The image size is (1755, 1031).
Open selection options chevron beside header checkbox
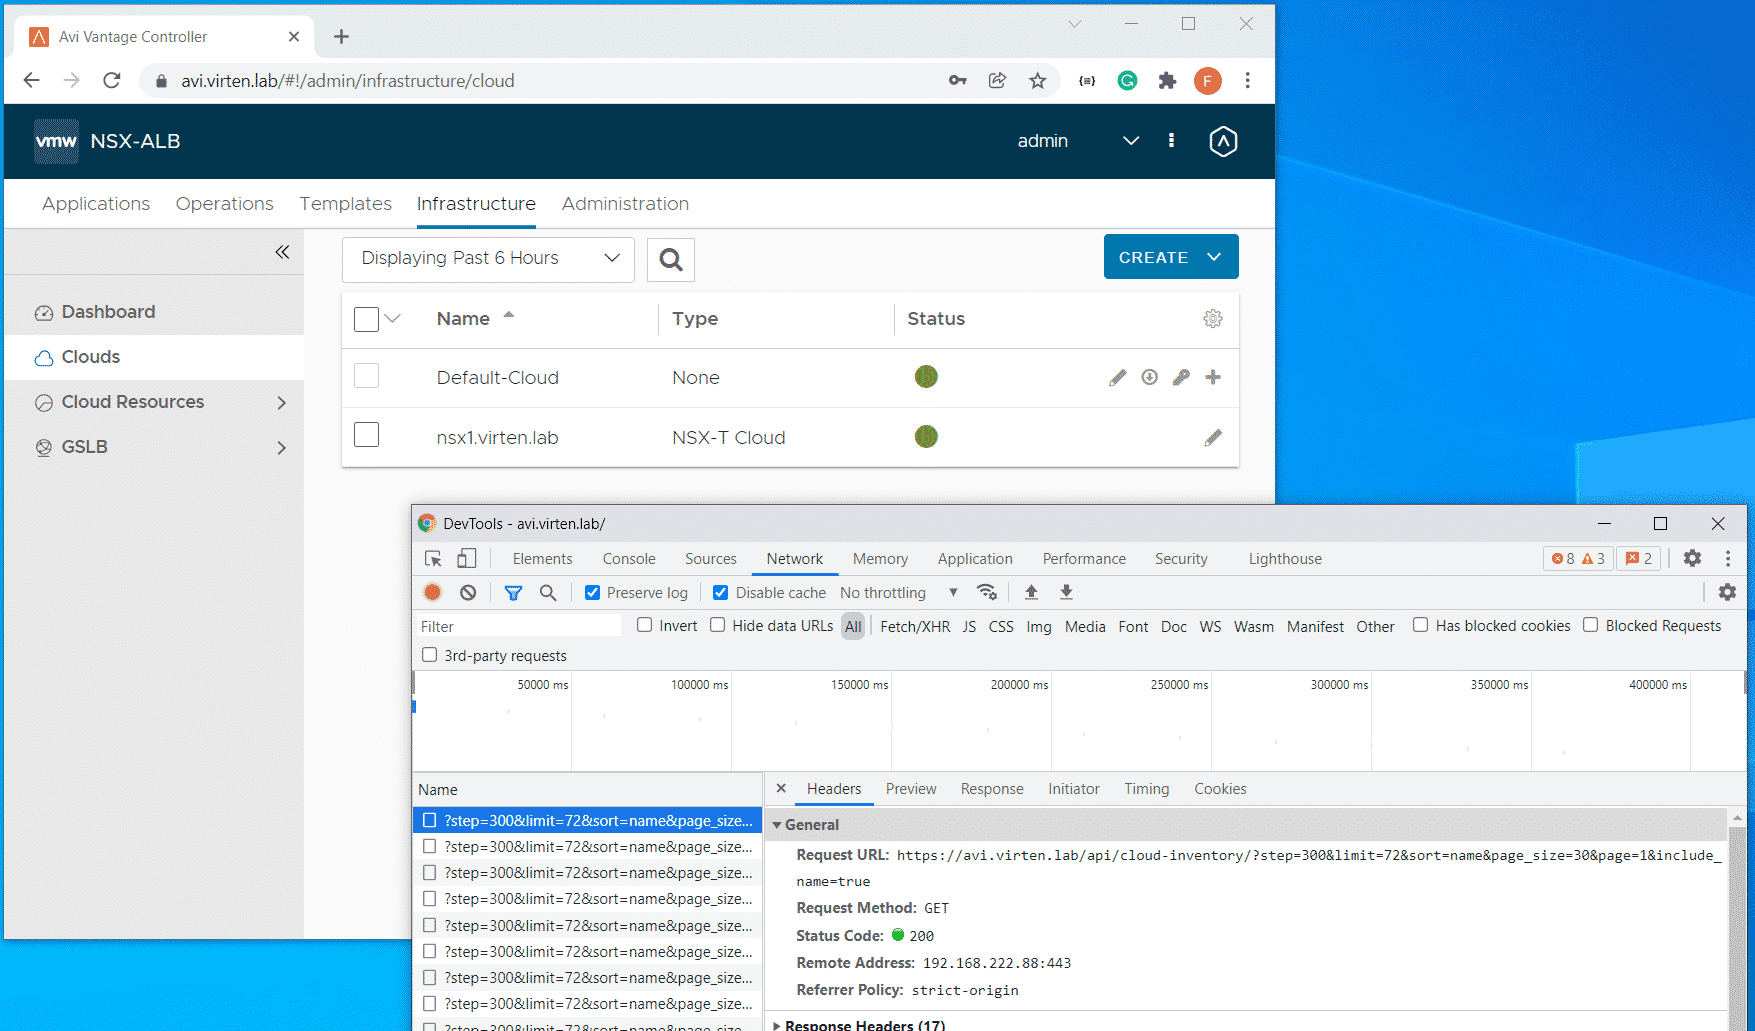coord(393,319)
